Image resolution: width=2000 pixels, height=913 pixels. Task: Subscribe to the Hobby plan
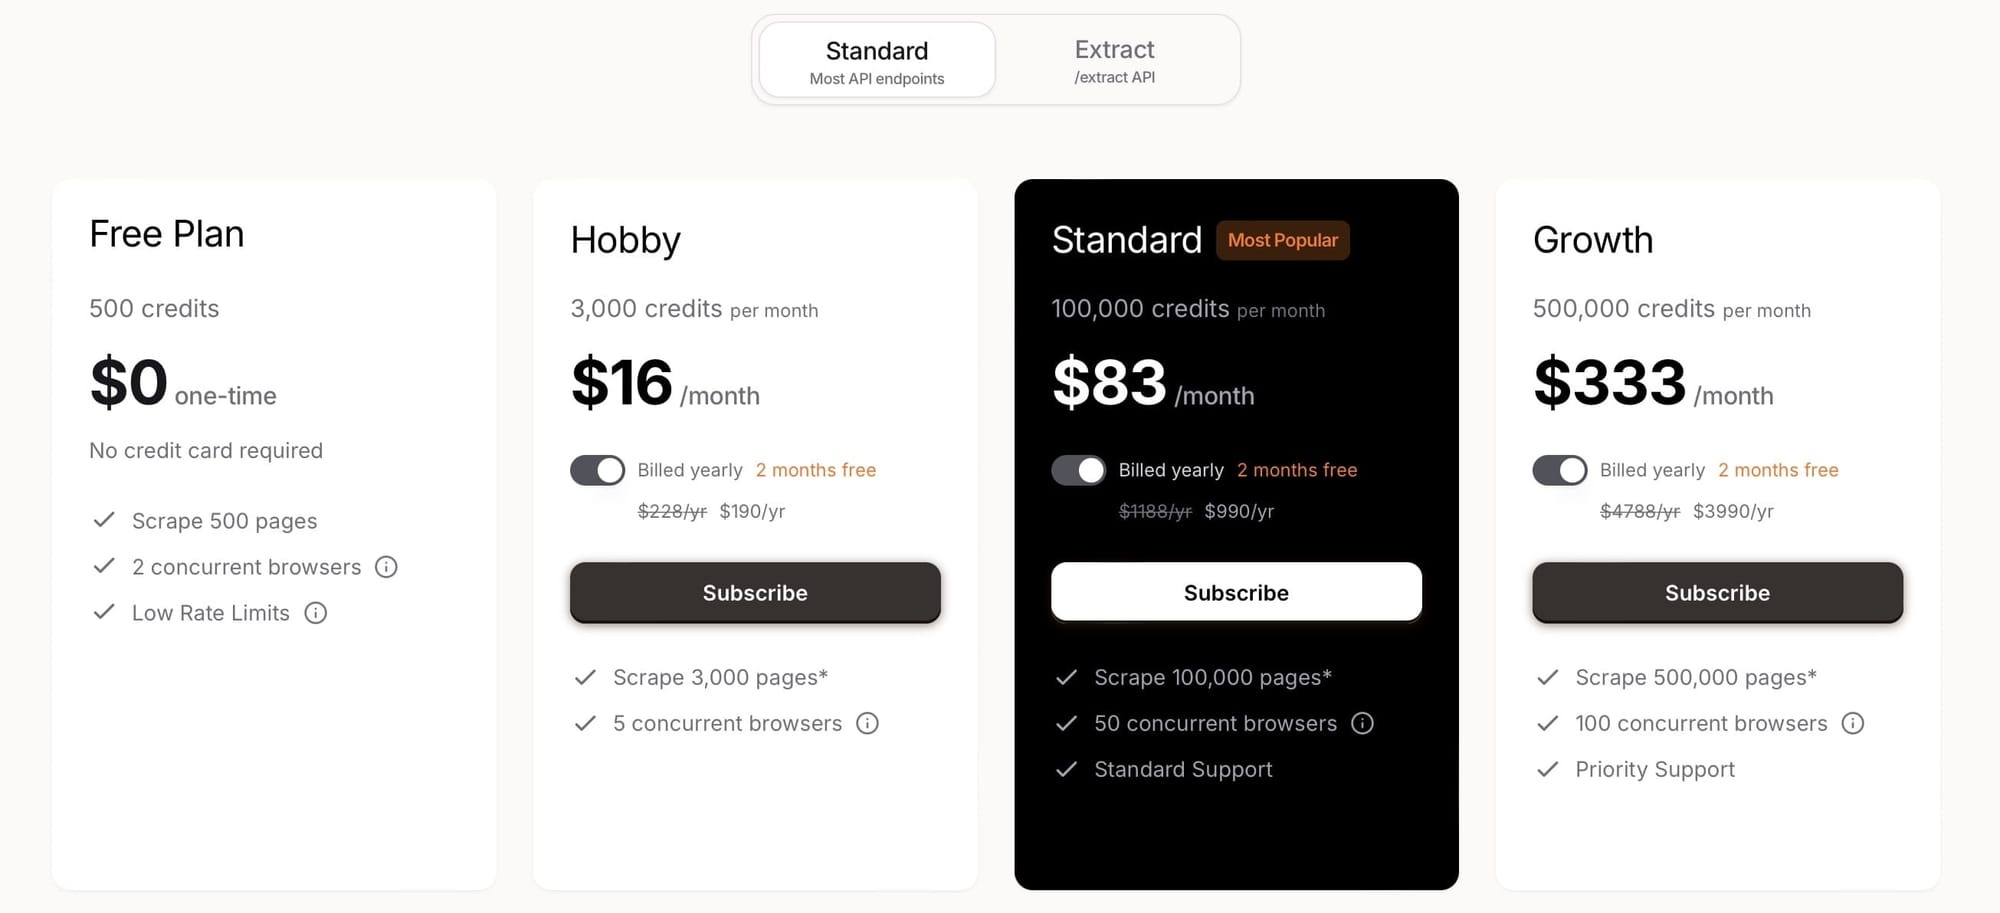755,592
